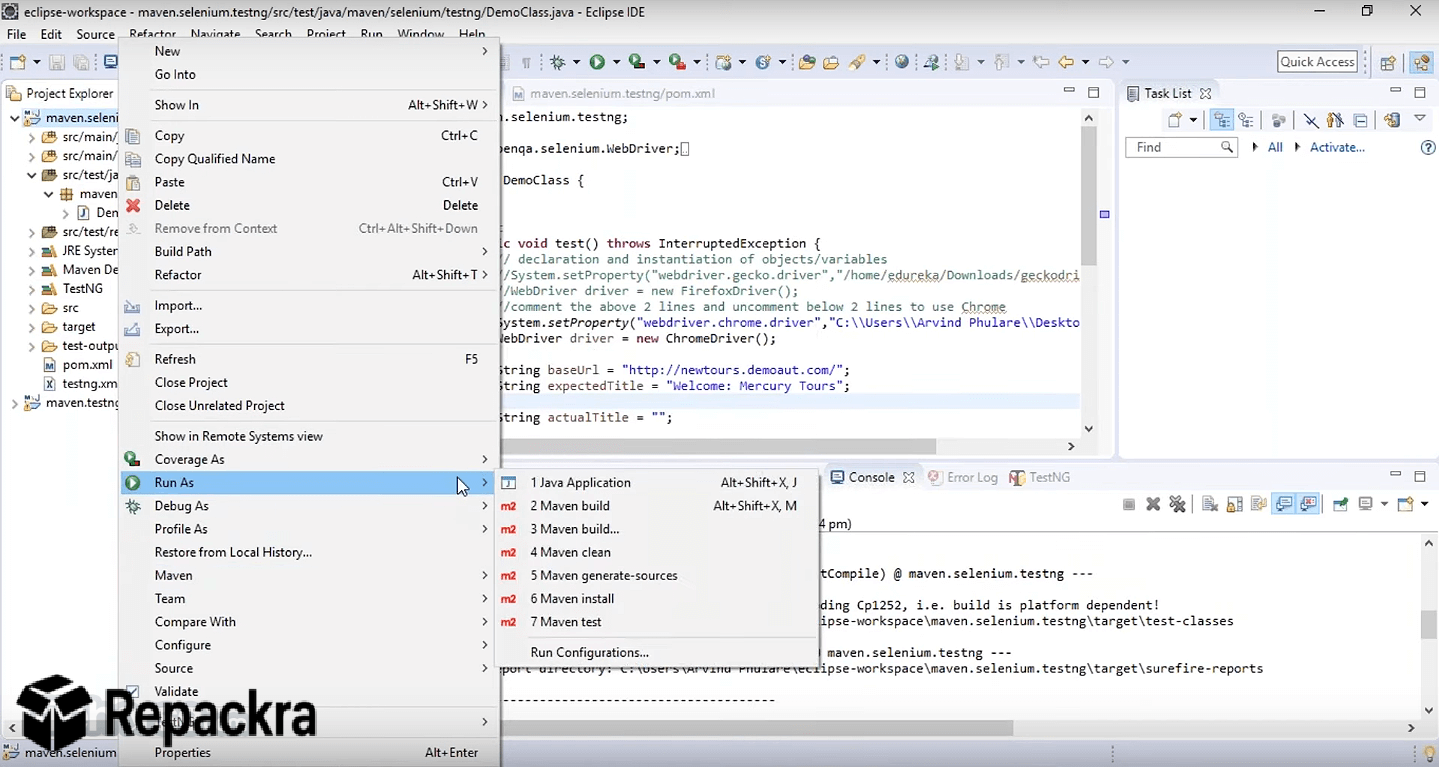Click the All filter link in Task List

tap(1275, 147)
